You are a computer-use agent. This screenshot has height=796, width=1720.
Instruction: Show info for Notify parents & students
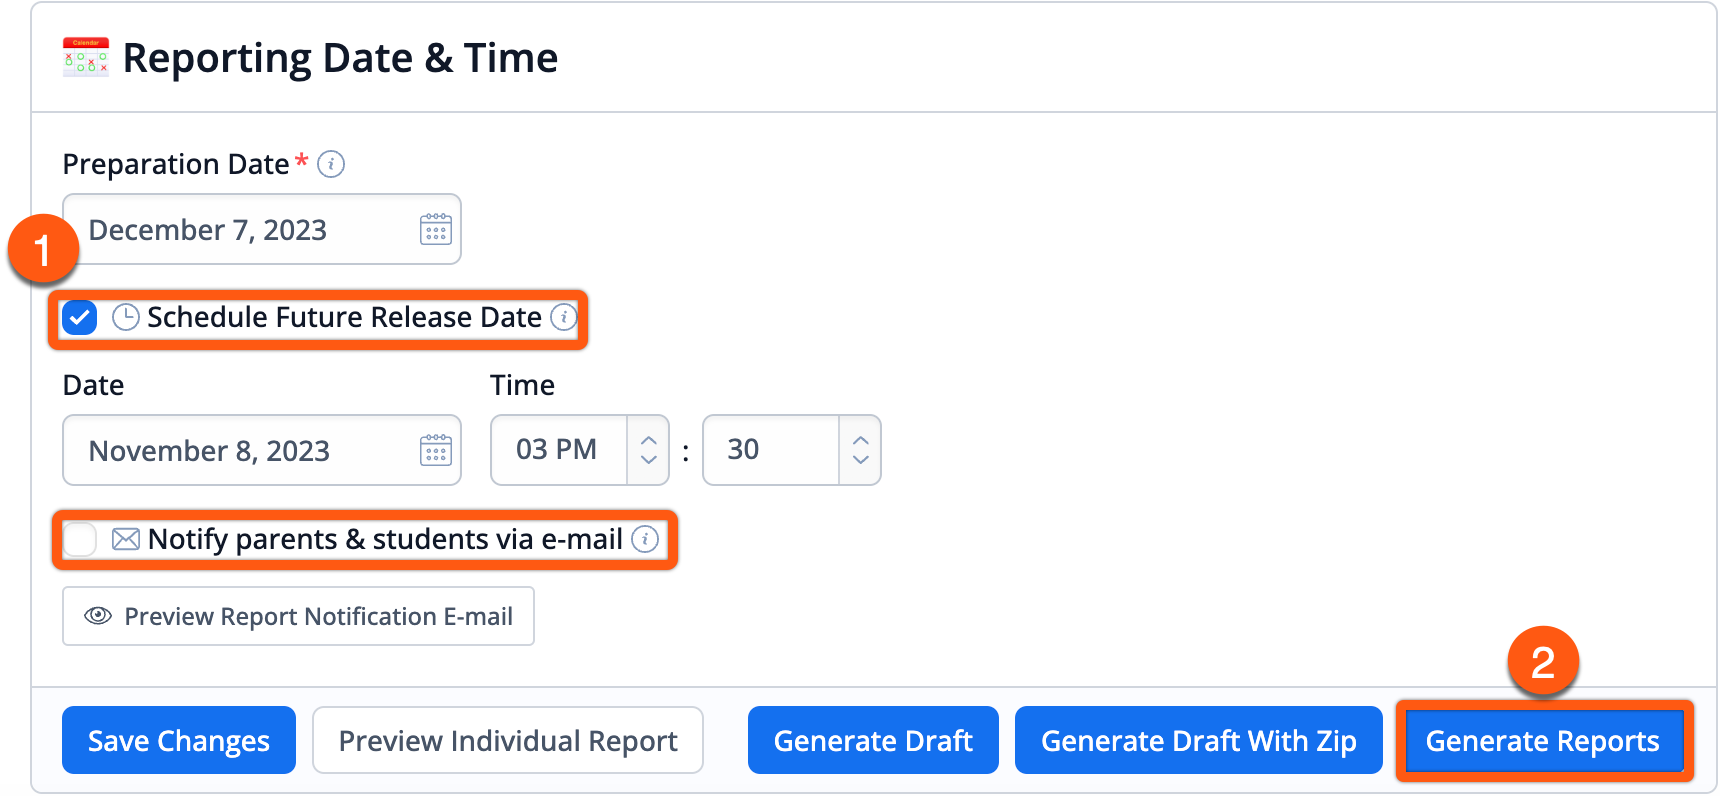646,540
